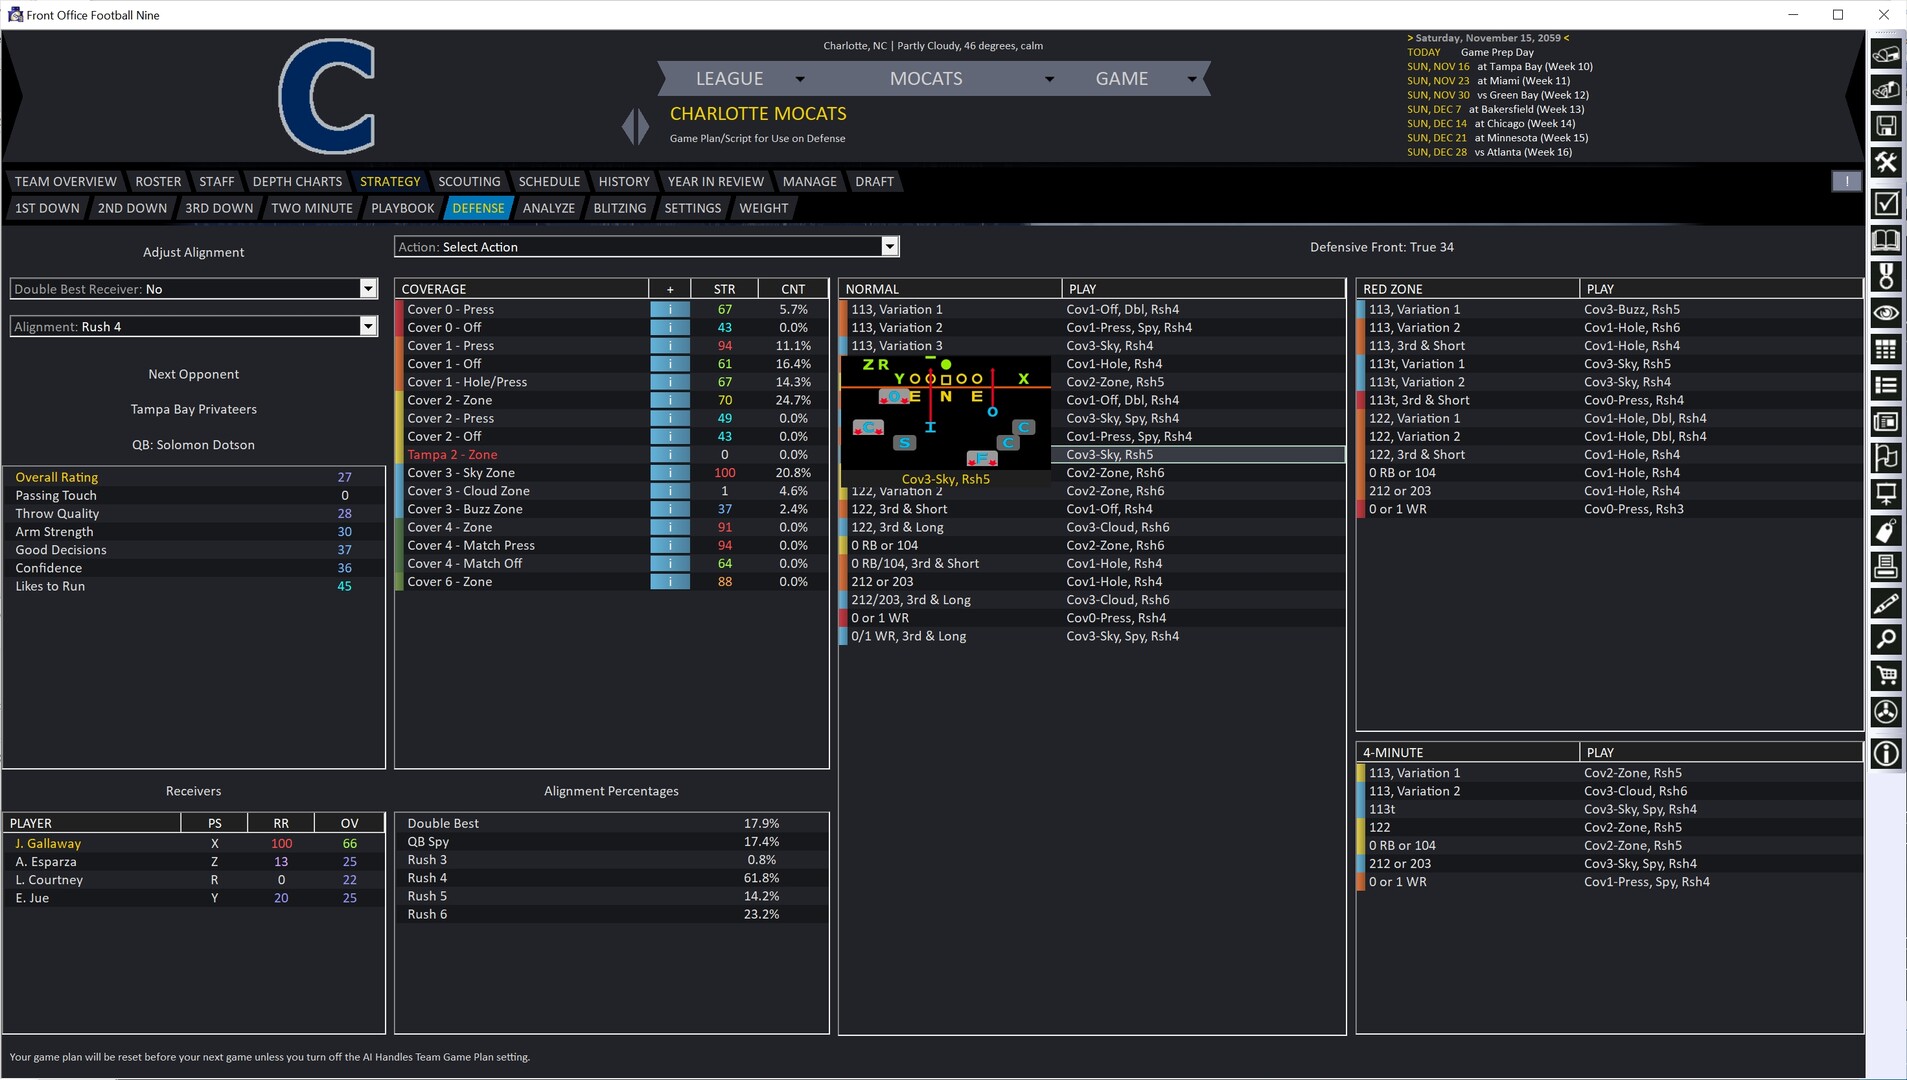Image resolution: width=1907 pixels, height=1080 pixels.
Task: Open the hammer and wrench tools icon
Action: pos(1886,163)
